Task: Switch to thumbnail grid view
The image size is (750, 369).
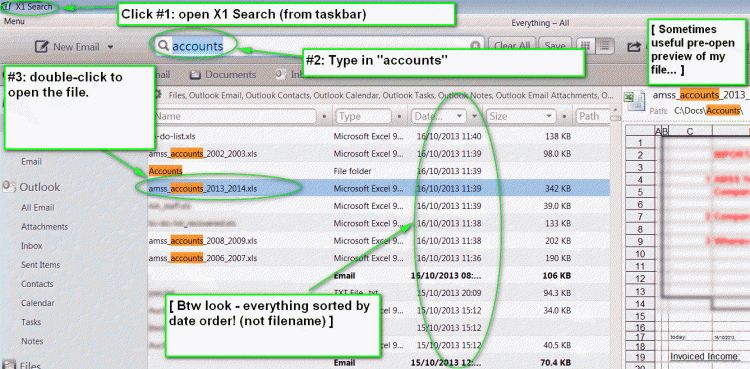Action: pyautogui.click(x=585, y=45)
